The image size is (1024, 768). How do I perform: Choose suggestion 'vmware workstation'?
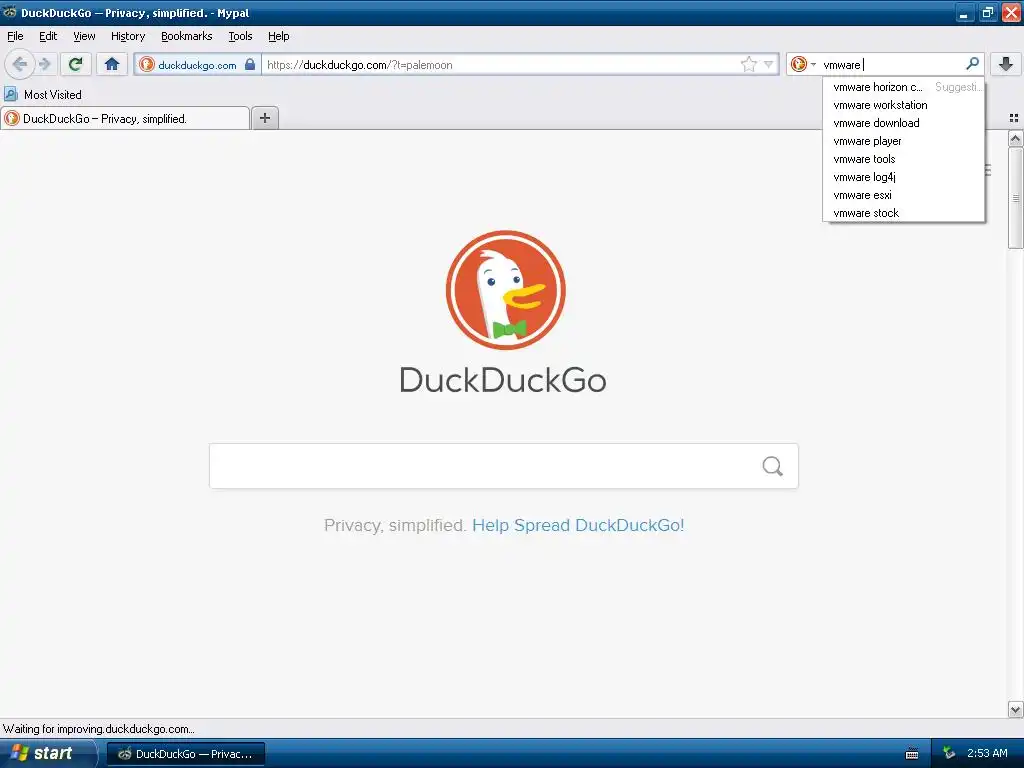pyautogui.click(x=903, y=105)
